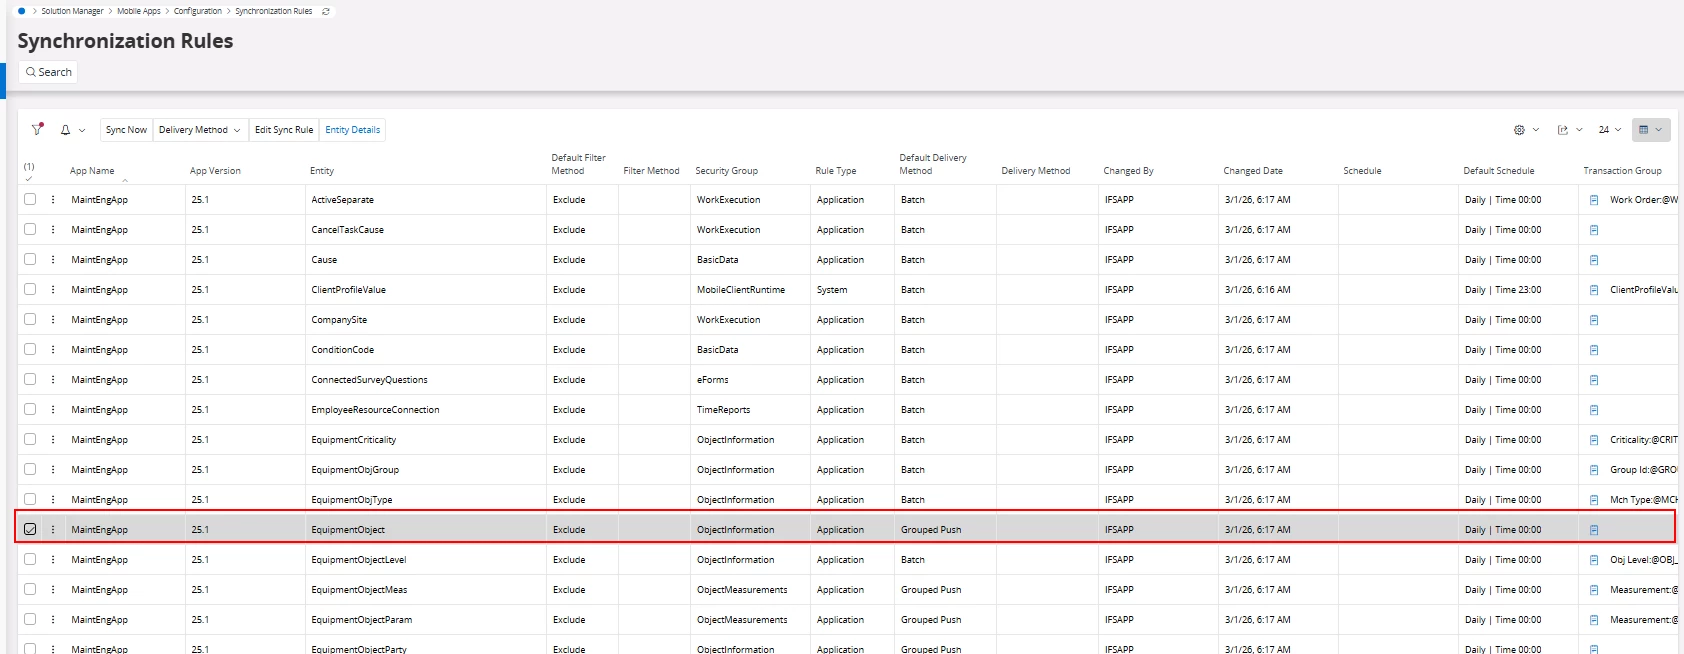Click transaction group icon in ConditionCode row
This screenshot has width=1684, height=654.
pyautogui.click(x=1594, y=350)
